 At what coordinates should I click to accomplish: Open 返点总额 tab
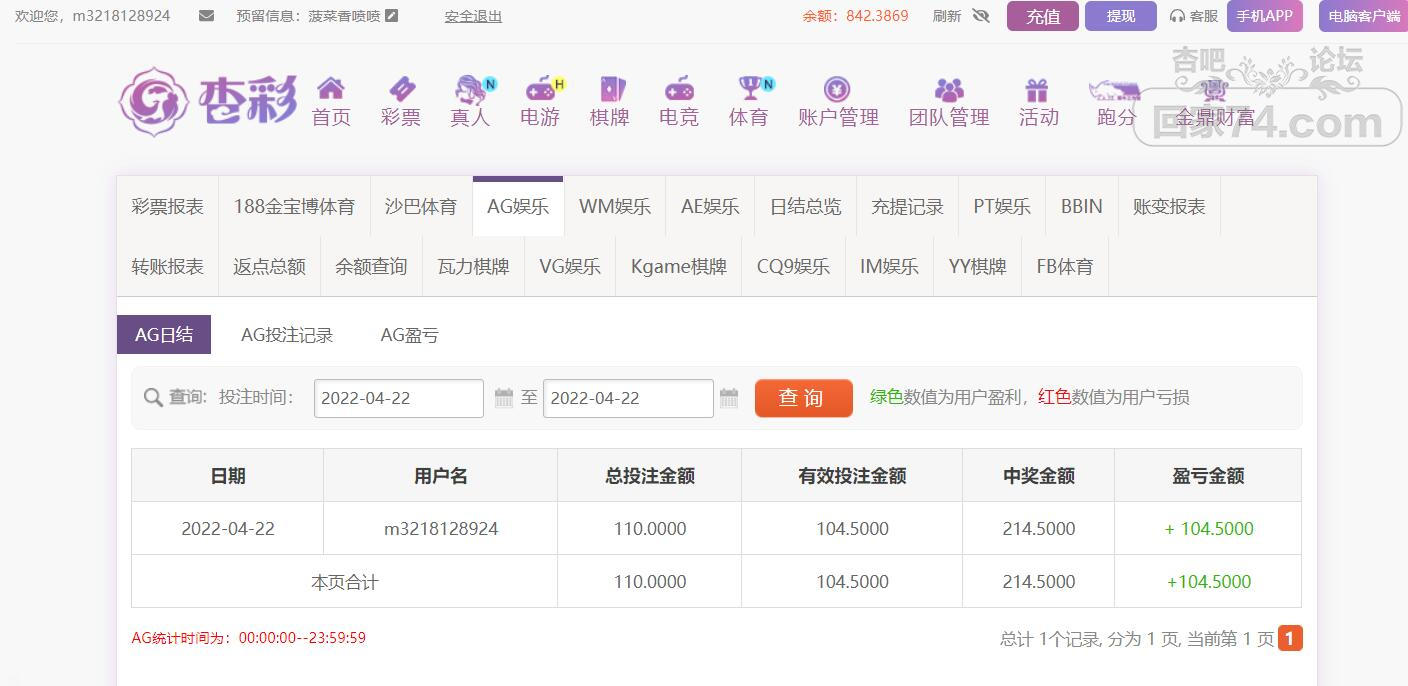click(270, 267)
